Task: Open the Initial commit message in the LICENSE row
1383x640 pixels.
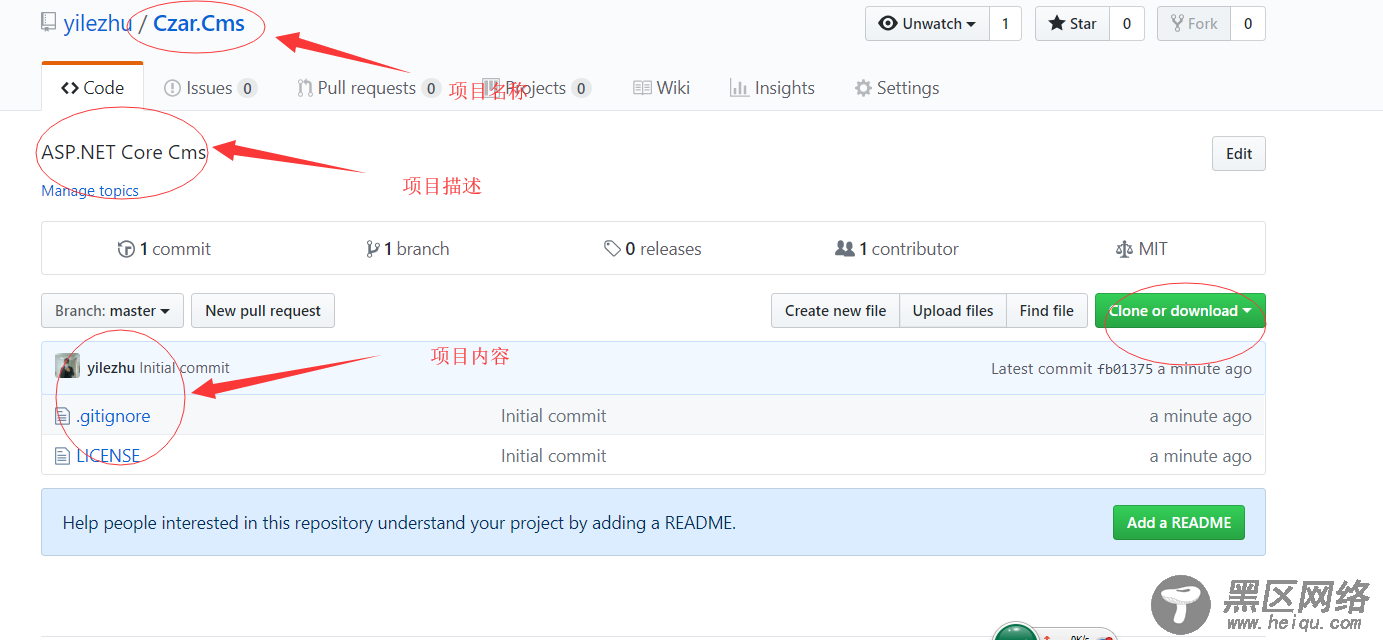Action: coord(554,456)
